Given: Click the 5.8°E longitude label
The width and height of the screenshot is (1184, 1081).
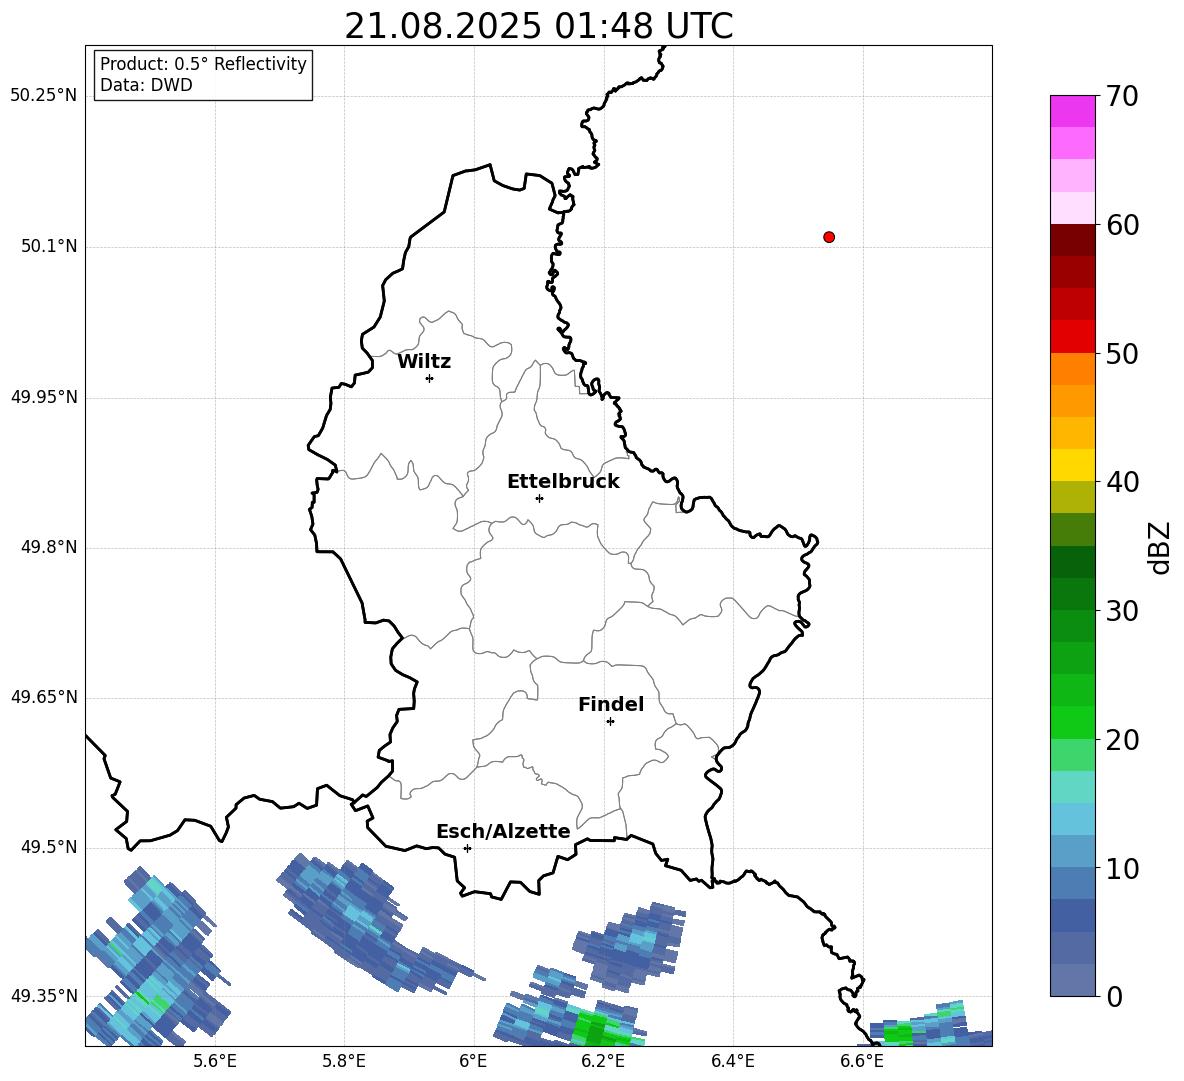Looking at the screenshot, I should [x=344, y=1061].
